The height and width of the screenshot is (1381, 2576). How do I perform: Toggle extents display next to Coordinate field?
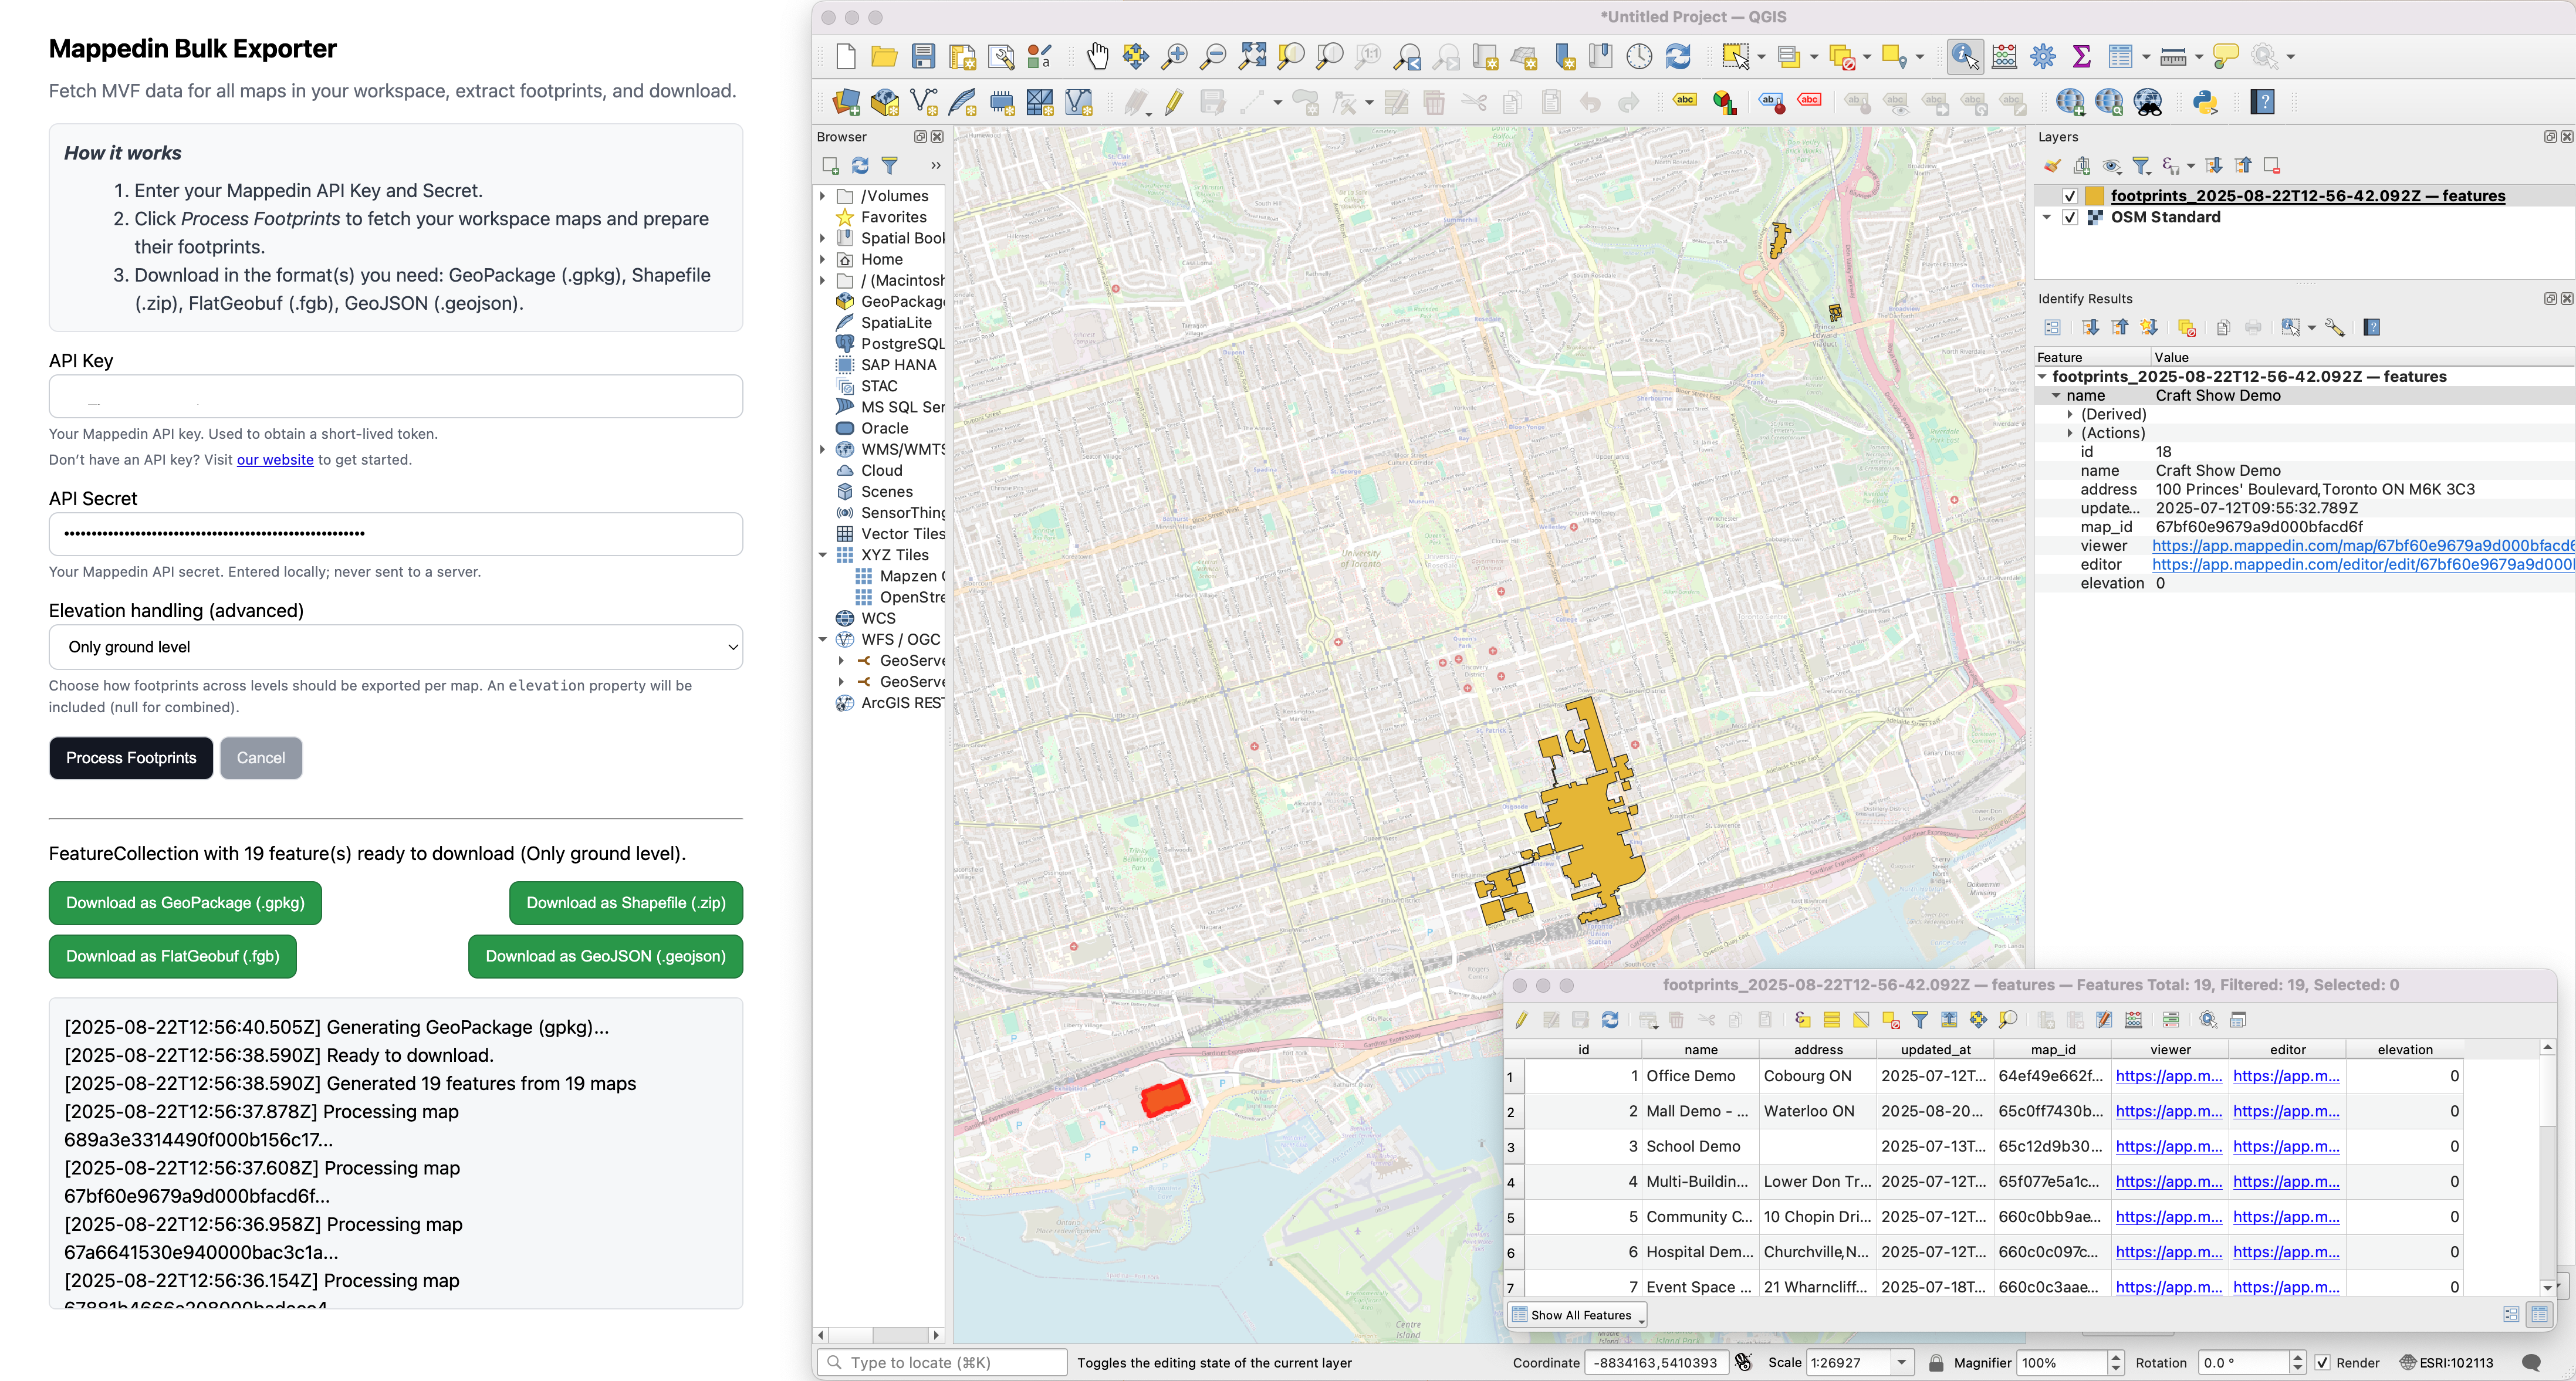(x=1743, y=1363)
